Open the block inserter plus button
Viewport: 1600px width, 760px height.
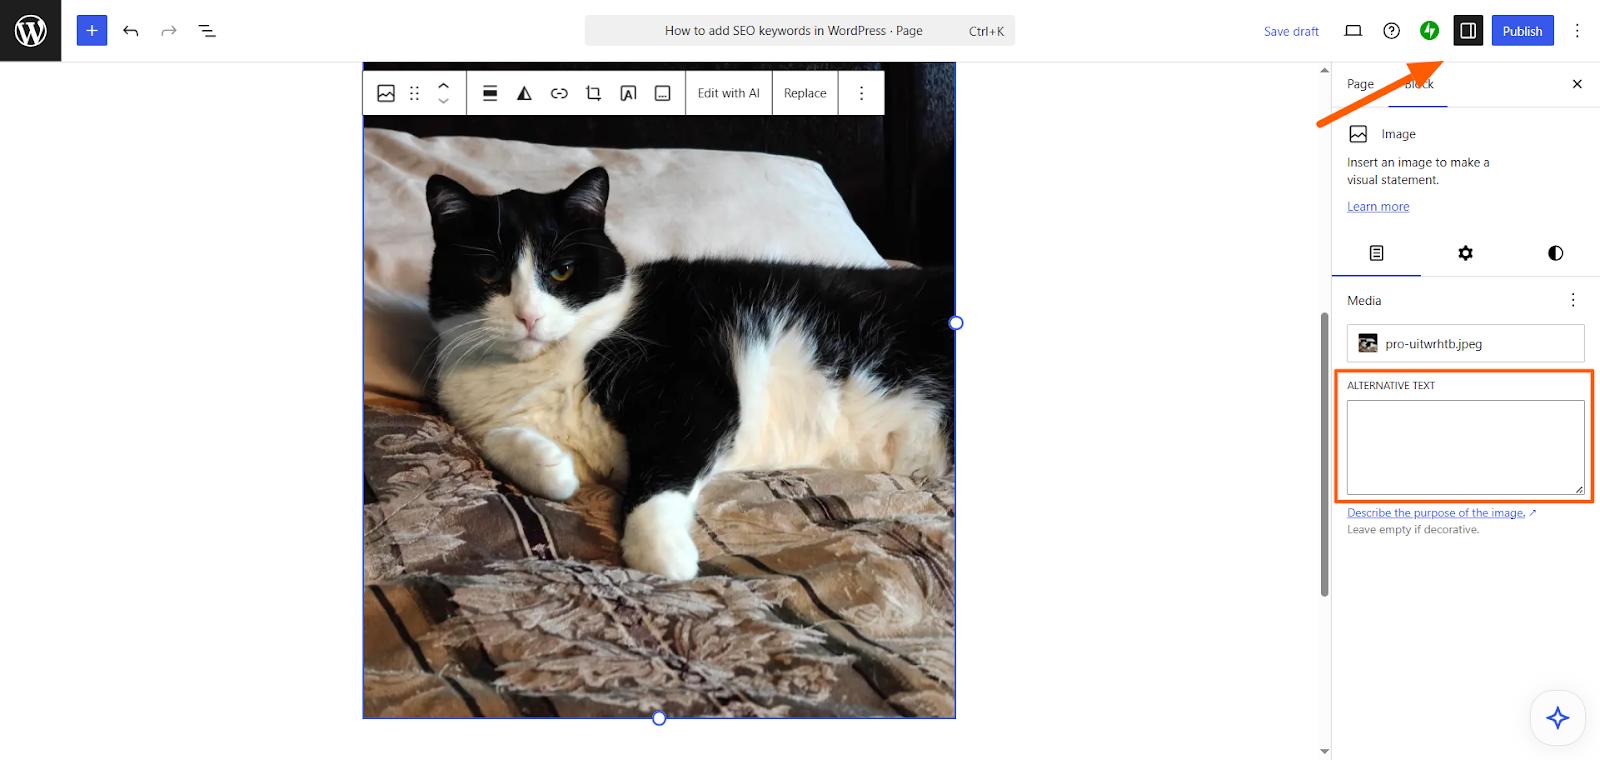coord(92,31)
